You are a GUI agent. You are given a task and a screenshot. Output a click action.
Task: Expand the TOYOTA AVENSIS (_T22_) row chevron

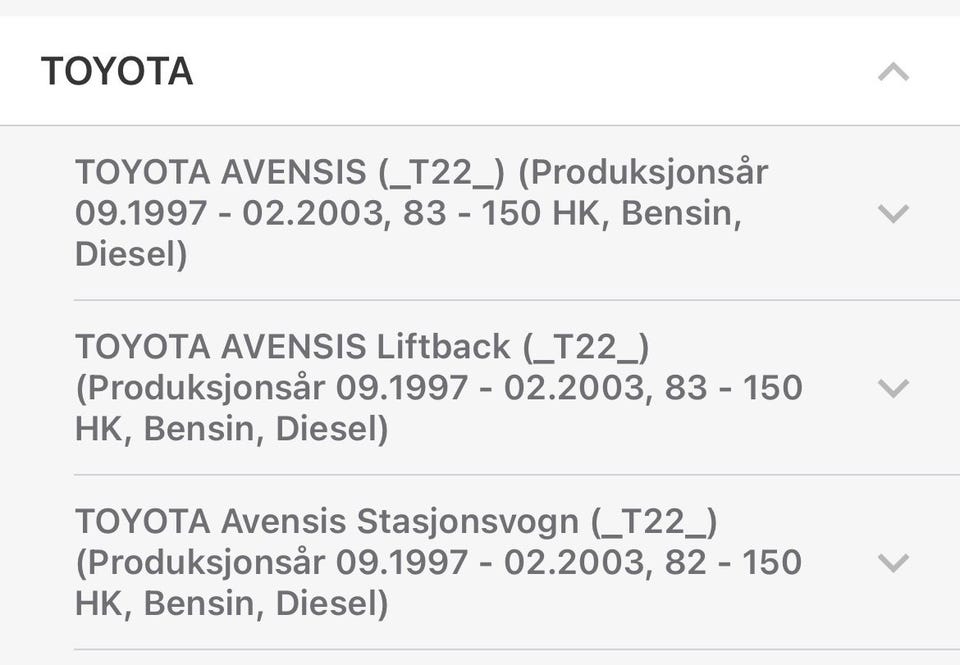click(x=892, y=213)
